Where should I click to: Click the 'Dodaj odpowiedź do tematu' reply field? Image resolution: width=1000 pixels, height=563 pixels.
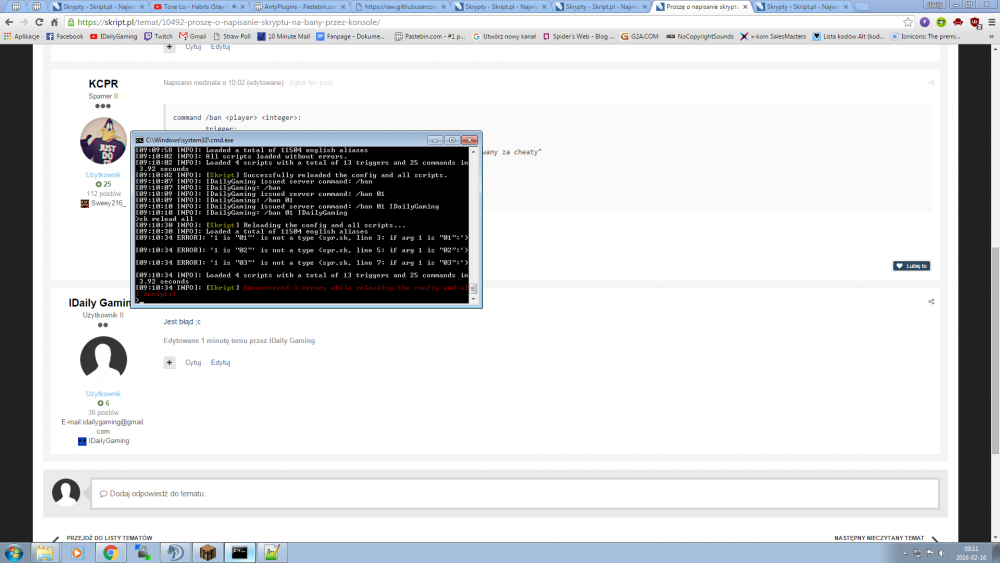515,494
